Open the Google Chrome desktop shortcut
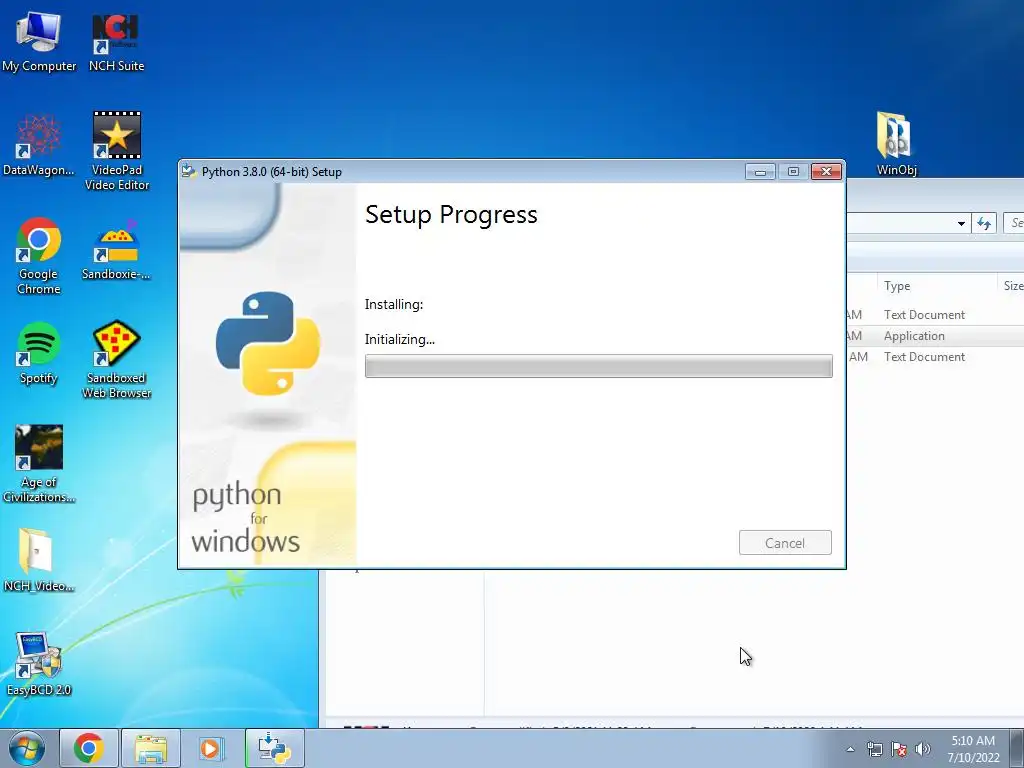 [x=39, y=255]
